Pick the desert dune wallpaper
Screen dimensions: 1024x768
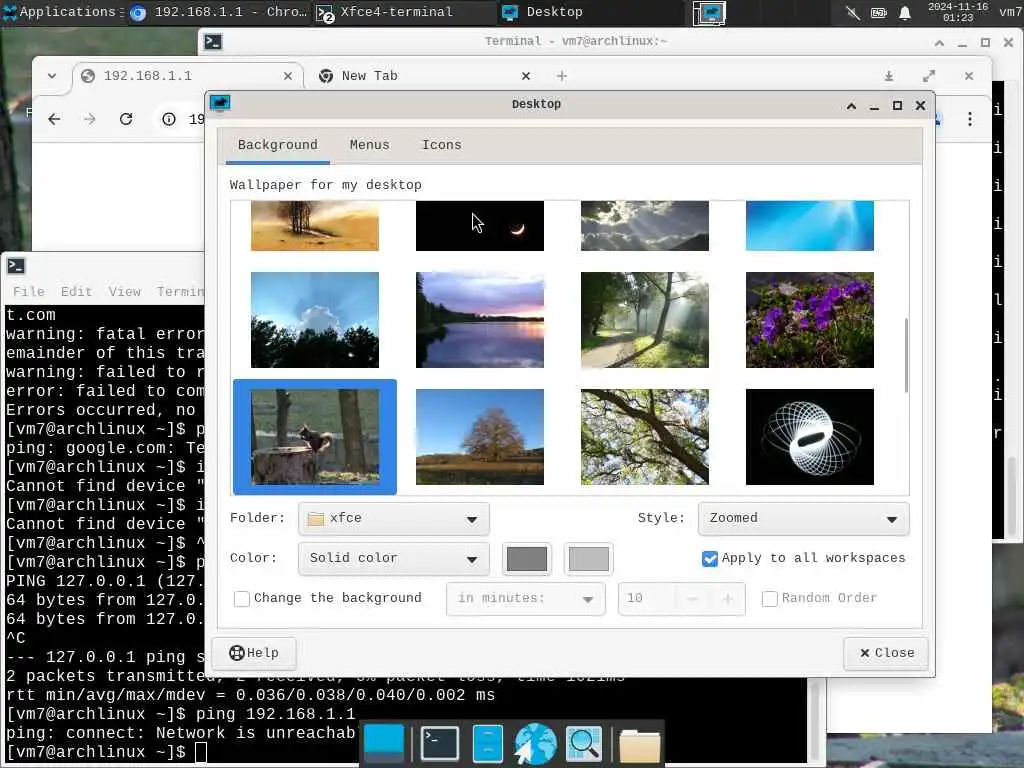point(315,226)
